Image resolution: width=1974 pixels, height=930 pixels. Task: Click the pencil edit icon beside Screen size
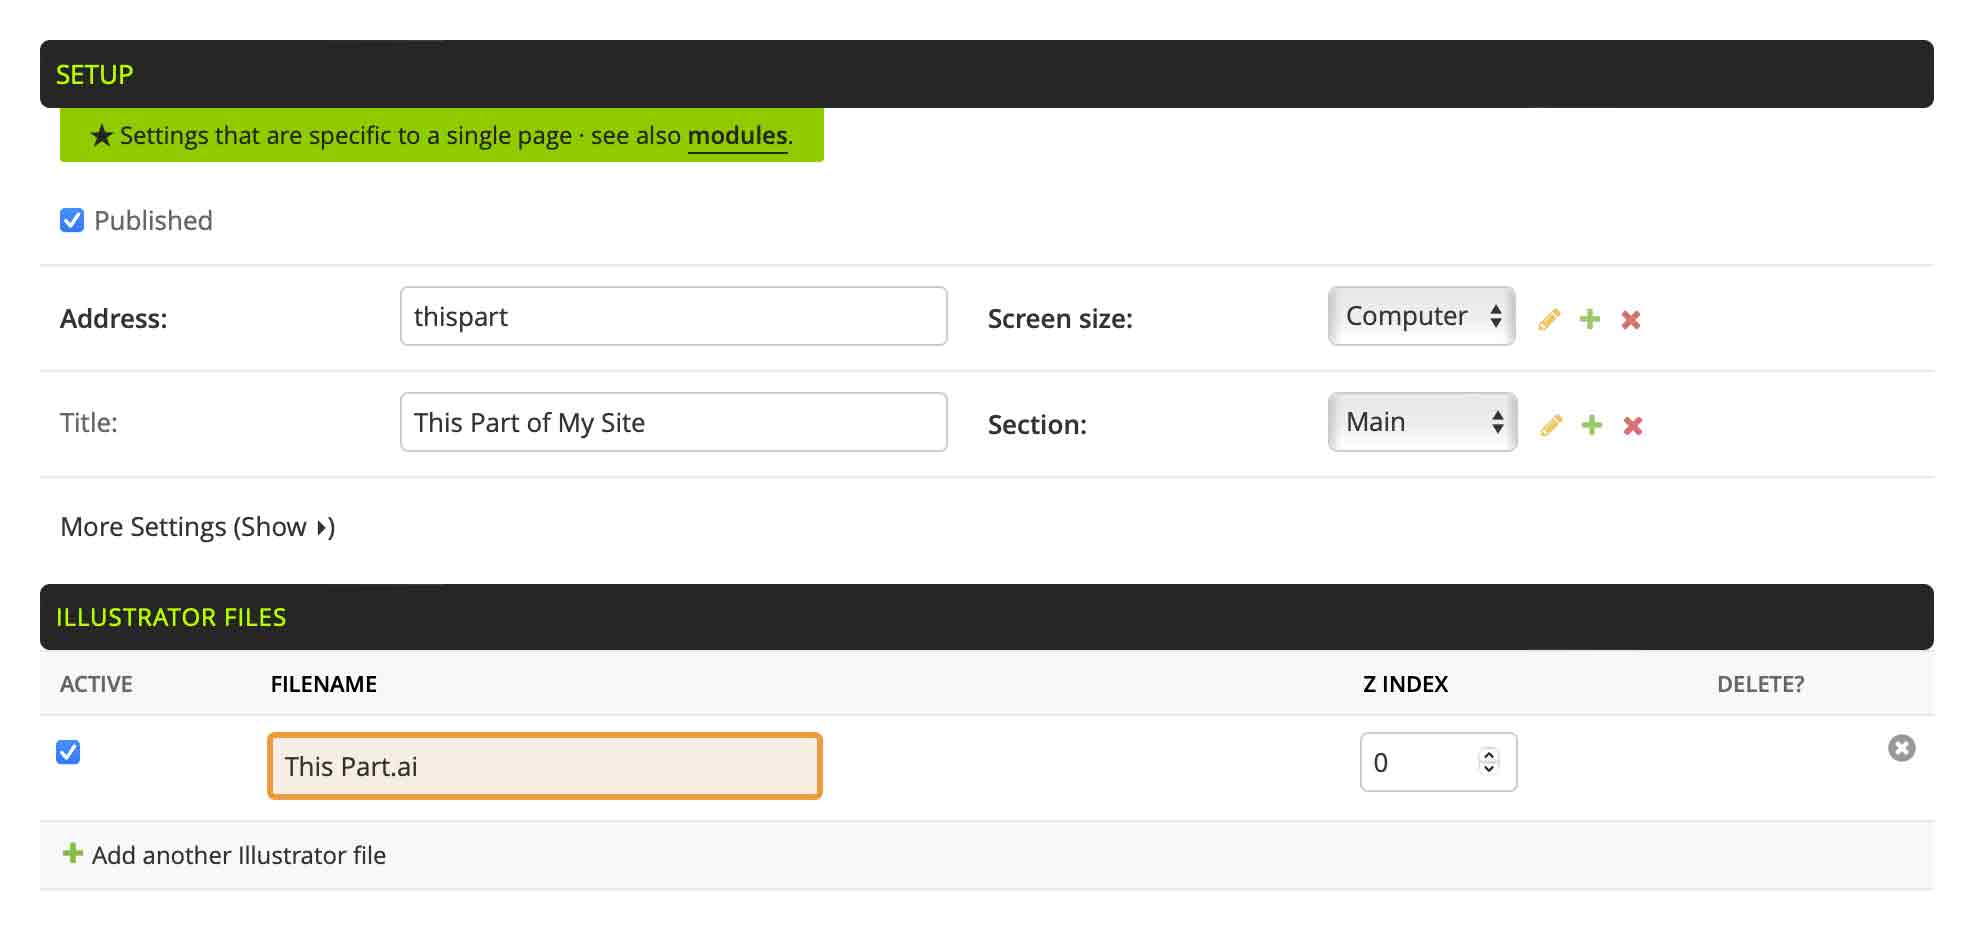[1549, 320]
